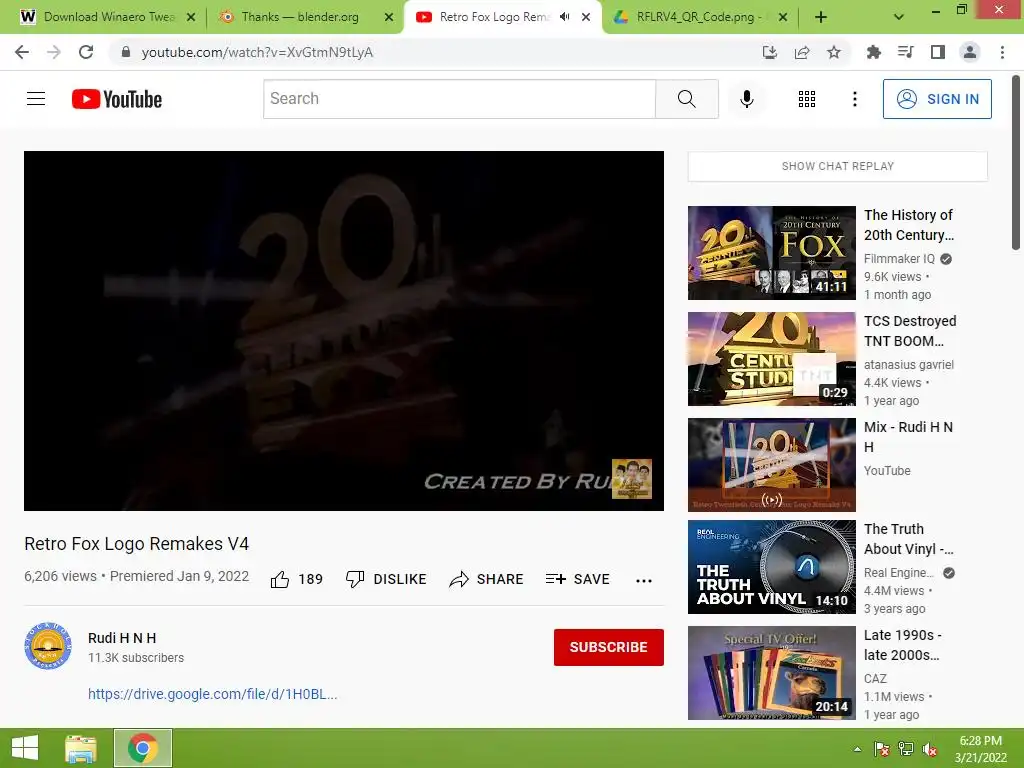Click The Truth About Vinyl title
The image size is (1024, 768).
pos(908,539)
